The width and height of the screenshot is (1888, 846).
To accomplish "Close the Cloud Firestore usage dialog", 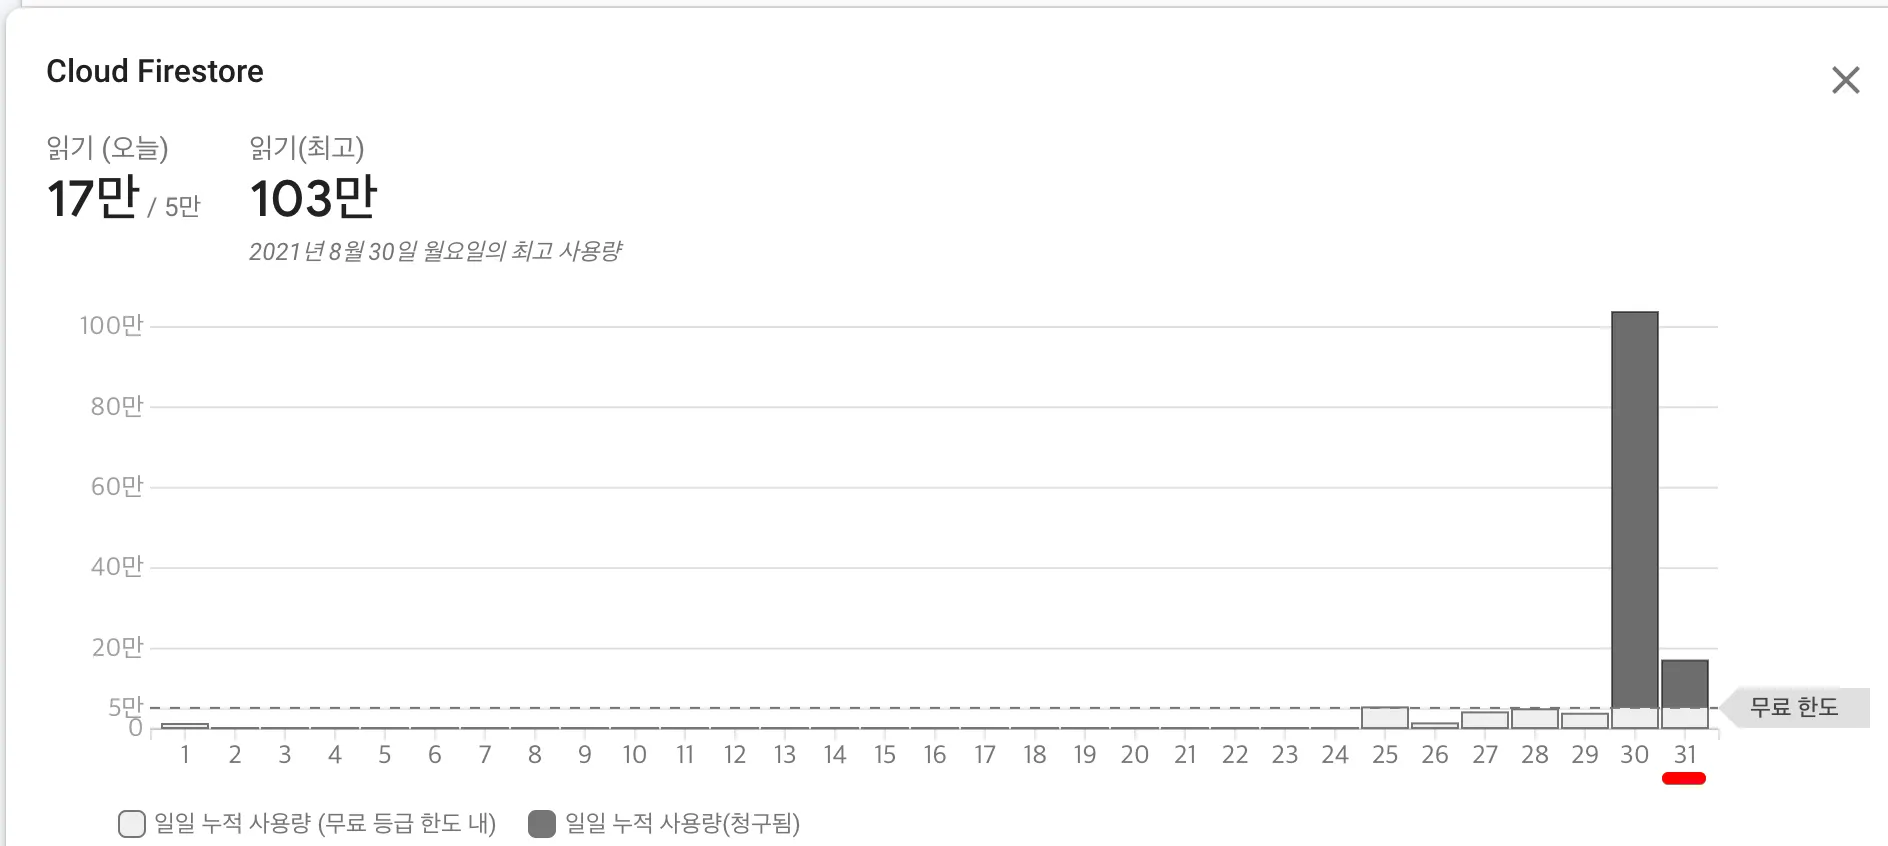I will (1845, 80).
